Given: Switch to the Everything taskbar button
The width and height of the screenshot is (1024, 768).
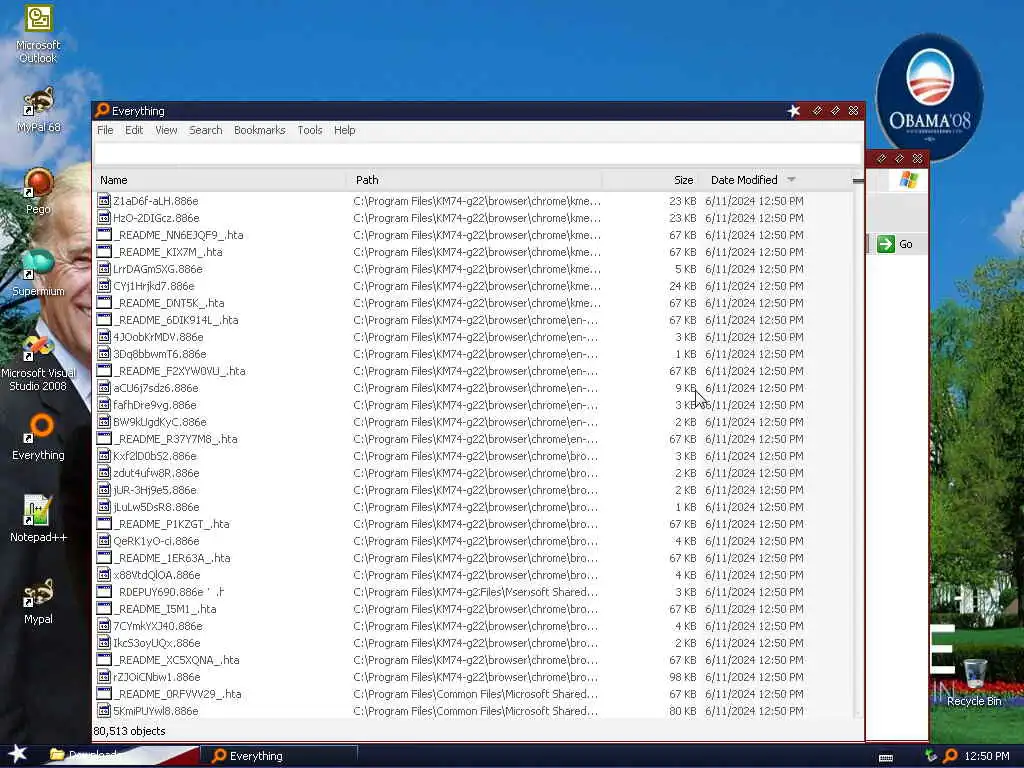Looking at the screenshot, I should point(278,756).
